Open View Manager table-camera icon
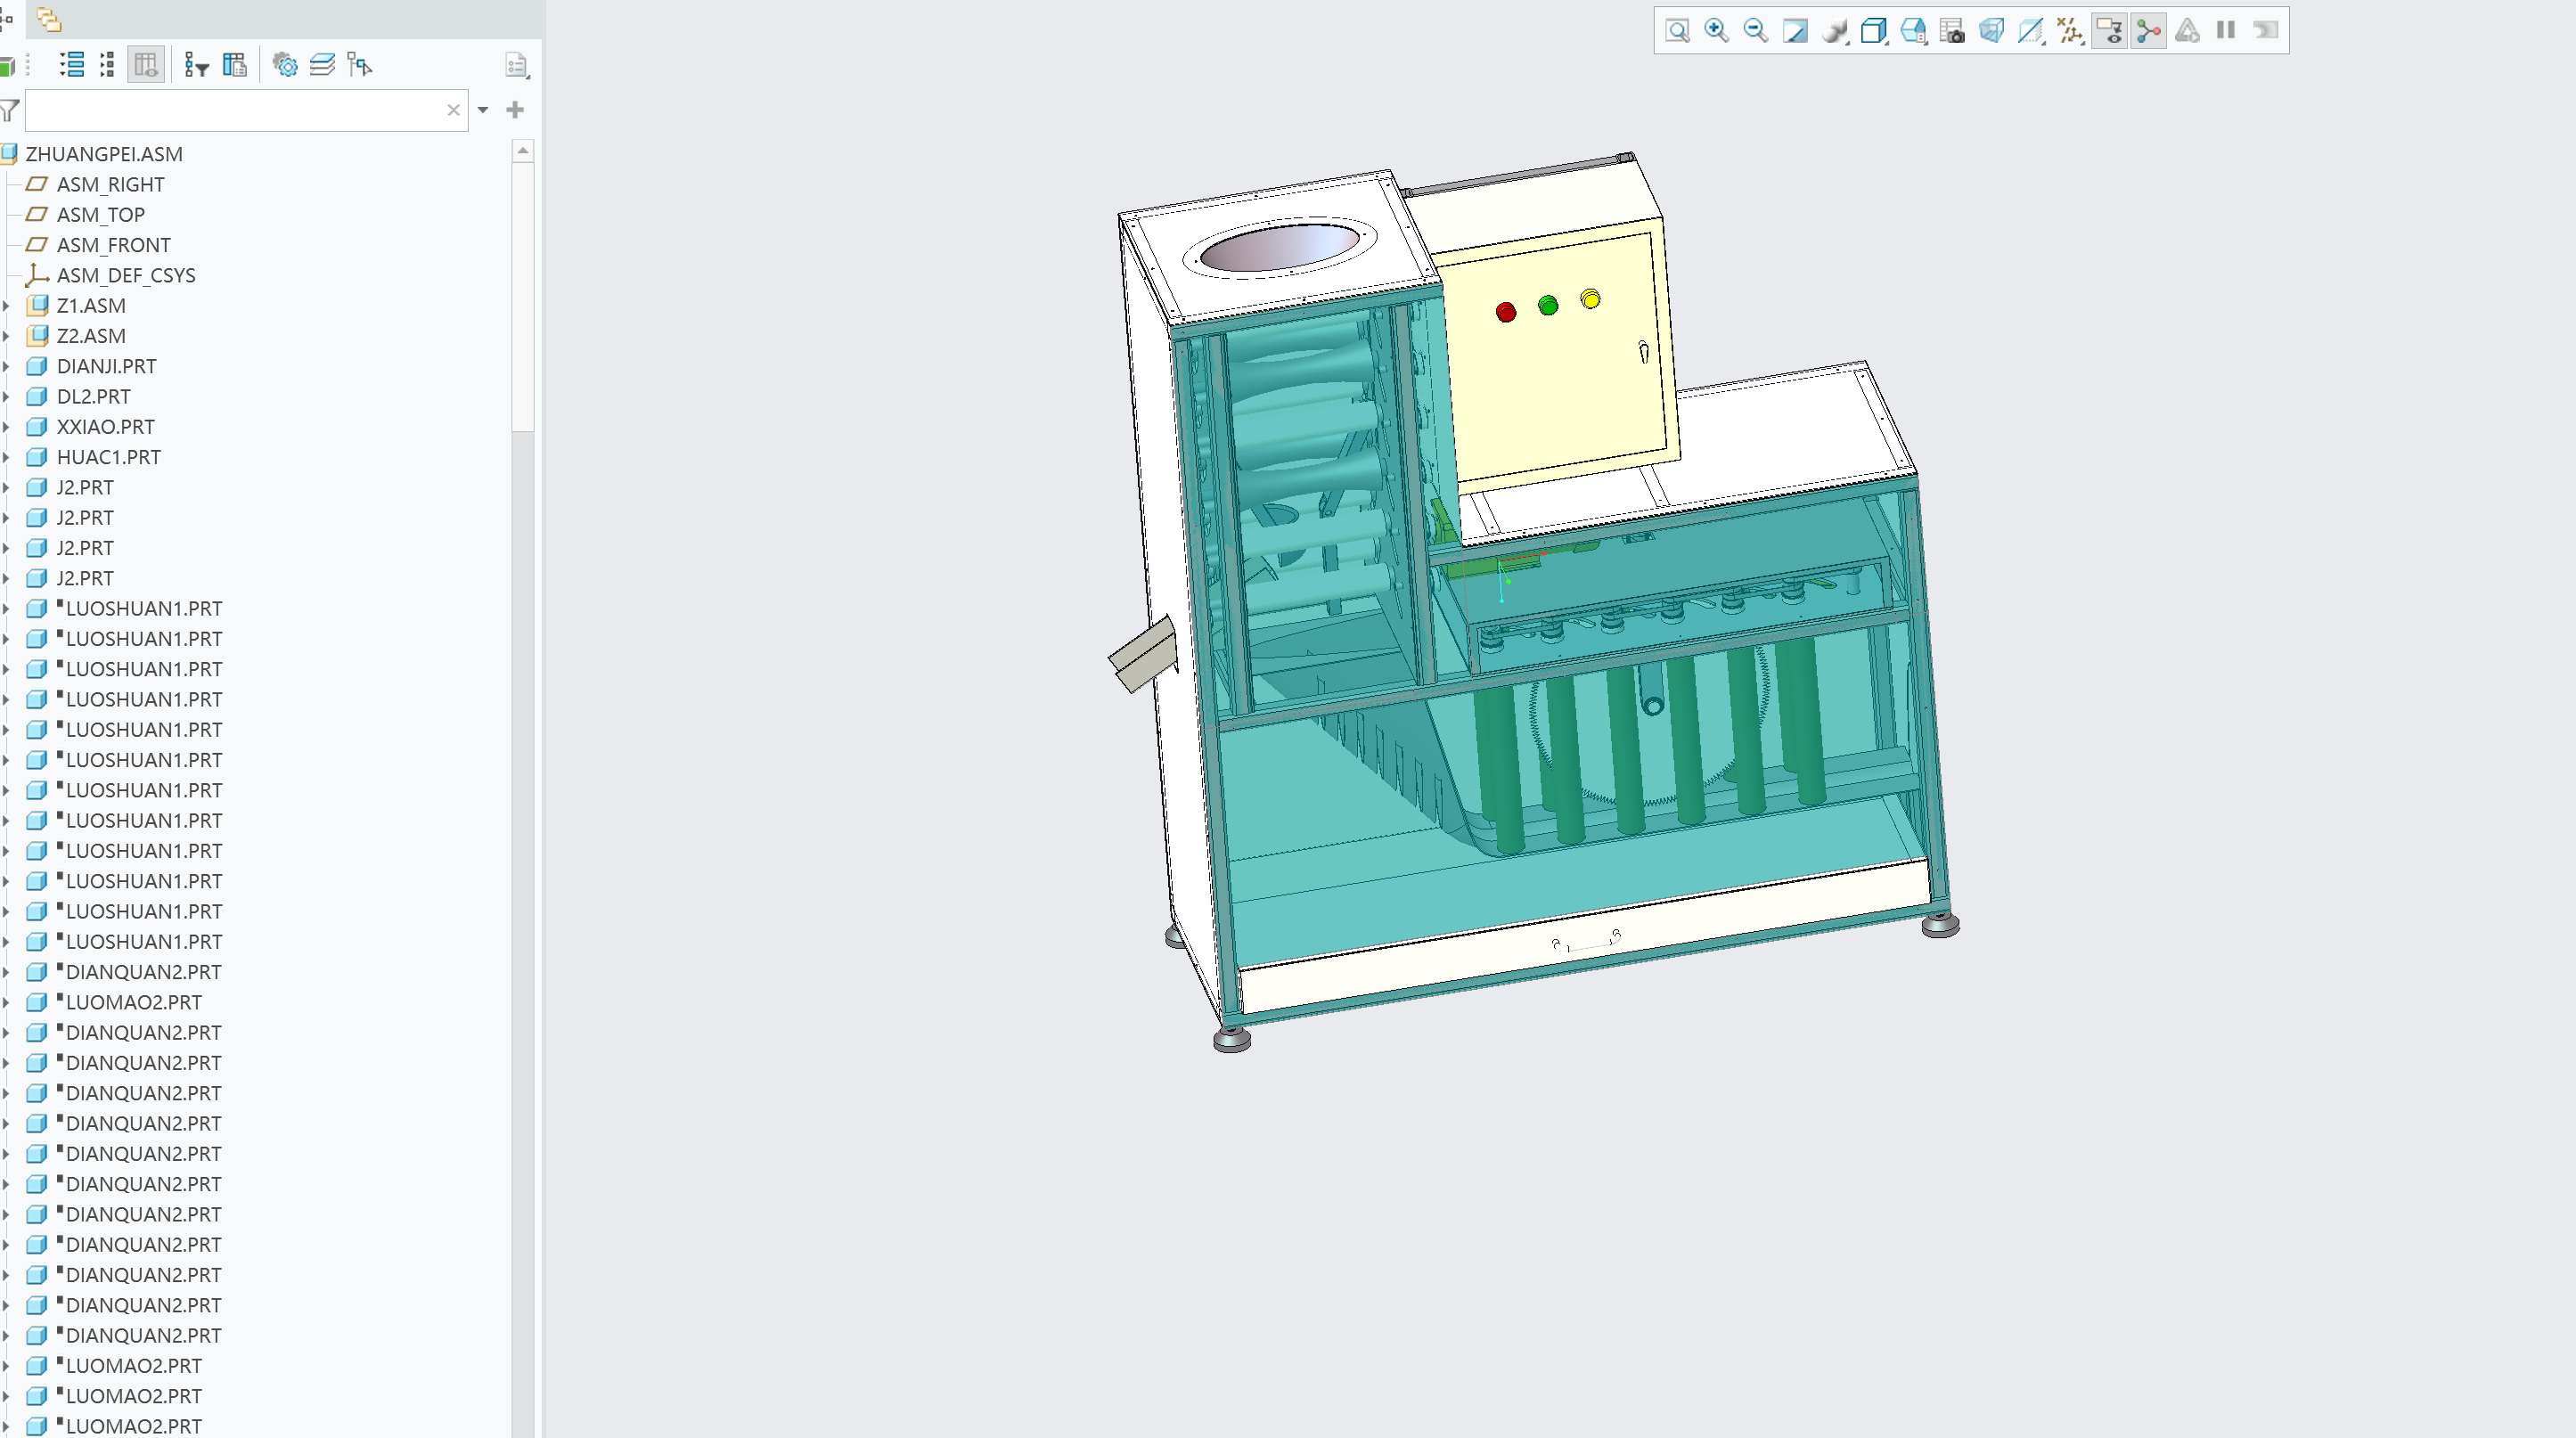Viewport: 2576px width, 1438px height. tap(1951, 31)
